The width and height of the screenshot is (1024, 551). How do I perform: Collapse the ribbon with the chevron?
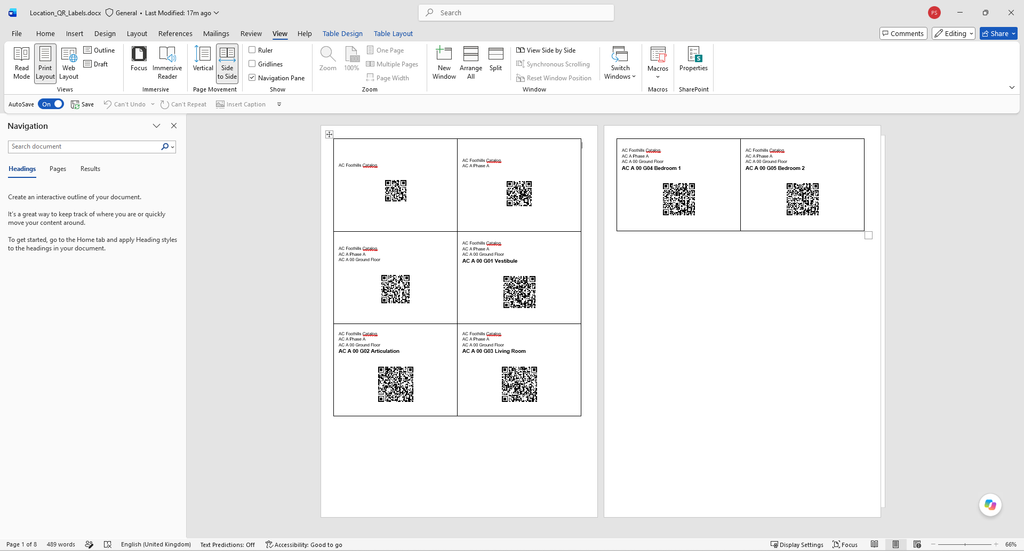point(1012,87)
